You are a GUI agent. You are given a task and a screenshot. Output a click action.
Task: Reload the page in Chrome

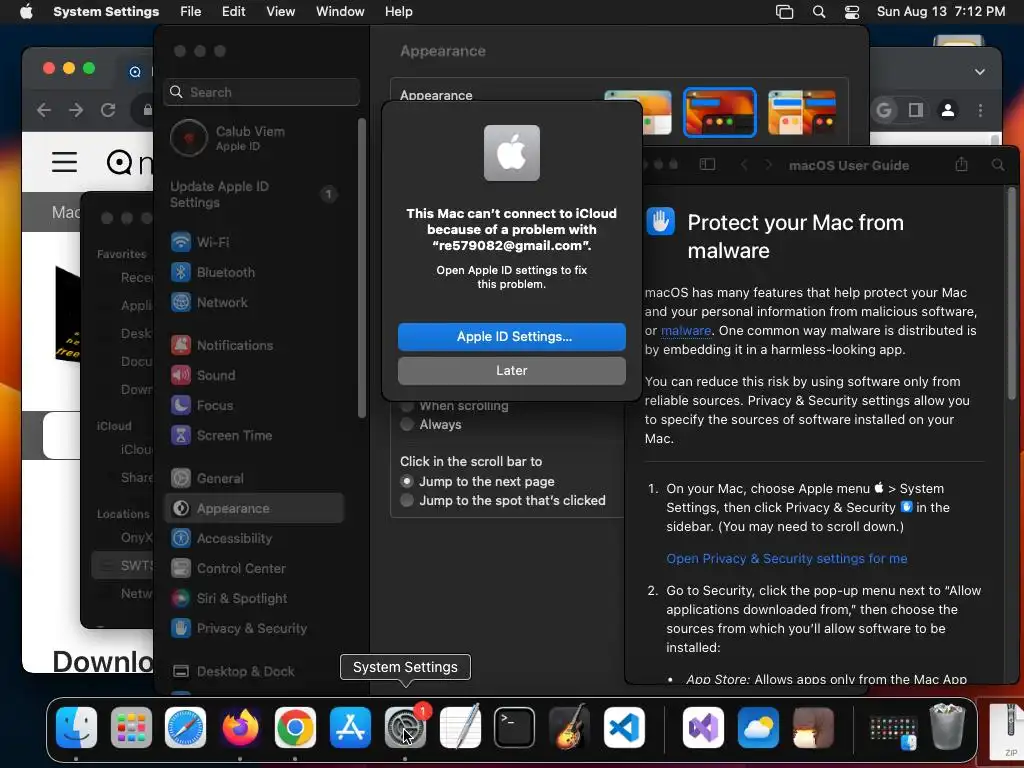pyautogui.click(x=108, y=110)
